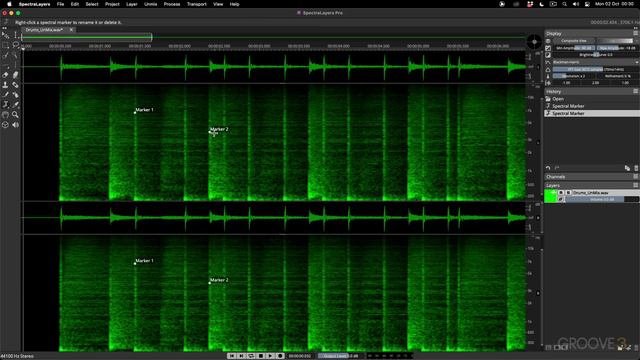Select the amplify tool beside the eraser
Viewport: 640px width, 360px height.
pyautogui.click(x=16, y=75)
